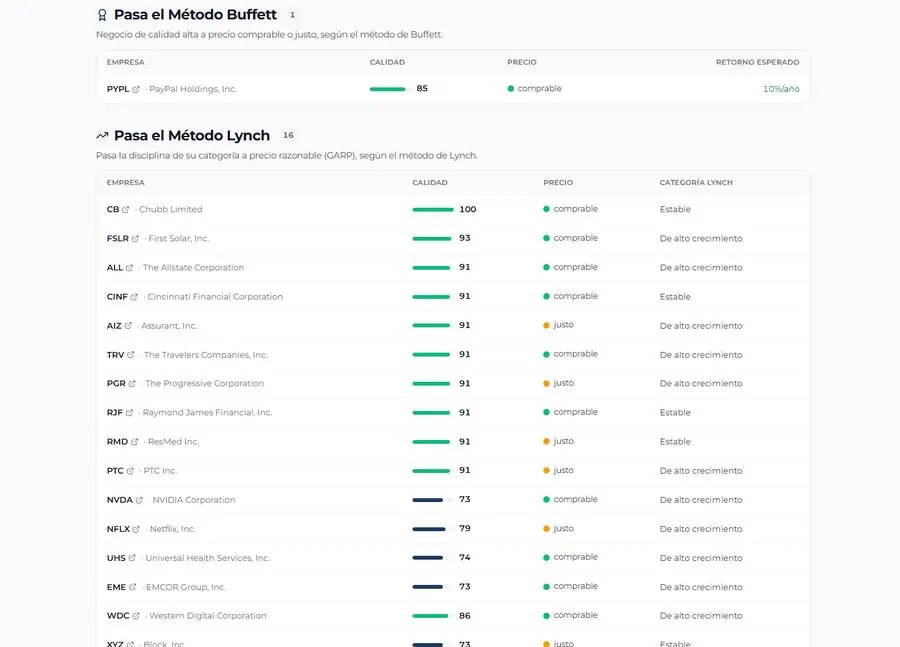Click the 'PayPal Holdings, Inc.' company name
Viewport: 900px width, 647px height.
[193, 89]
